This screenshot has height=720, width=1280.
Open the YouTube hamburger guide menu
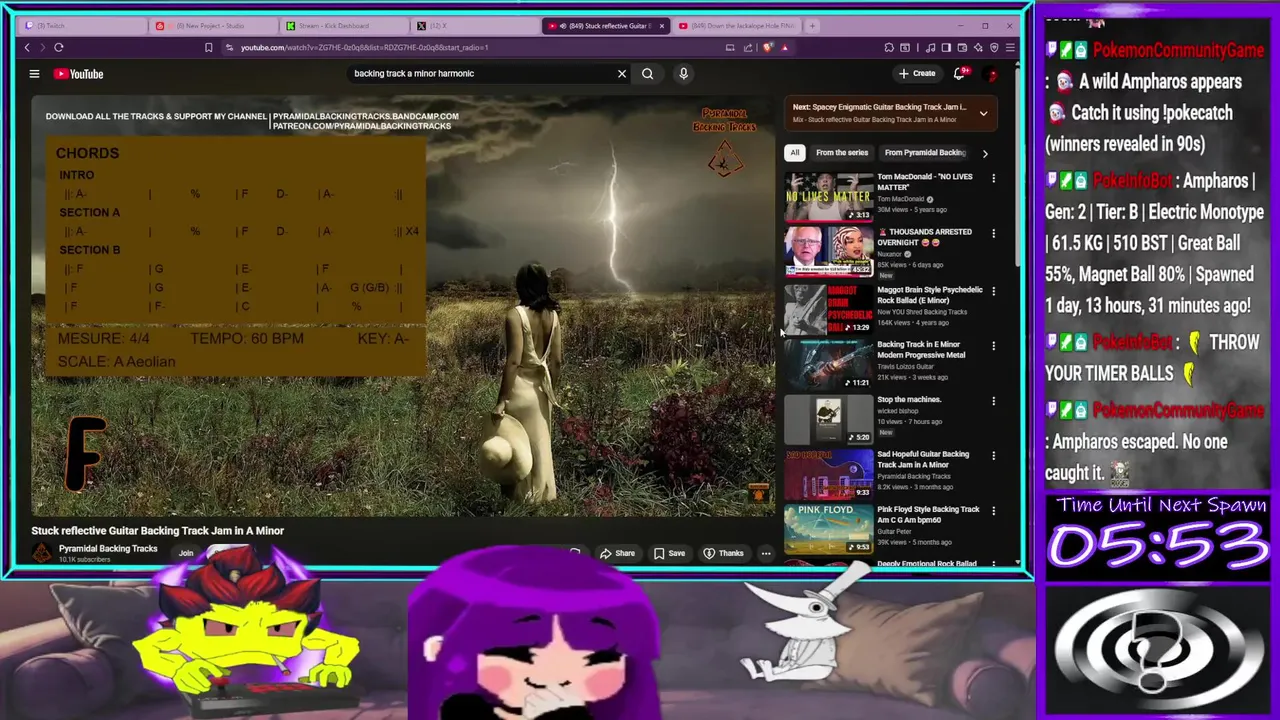[34, 73]
